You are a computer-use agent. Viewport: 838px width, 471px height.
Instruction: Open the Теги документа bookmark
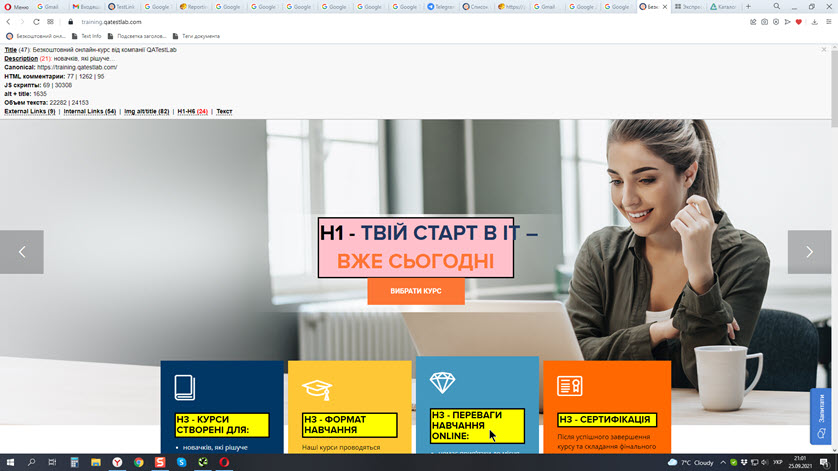coord(195,36)
